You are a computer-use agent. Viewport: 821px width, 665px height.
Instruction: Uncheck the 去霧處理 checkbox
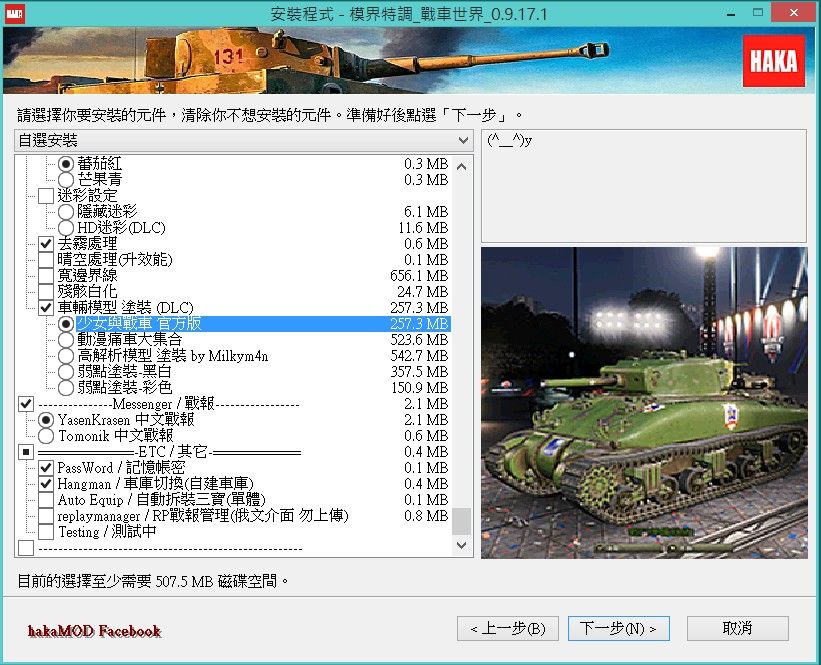pos(46,243)
